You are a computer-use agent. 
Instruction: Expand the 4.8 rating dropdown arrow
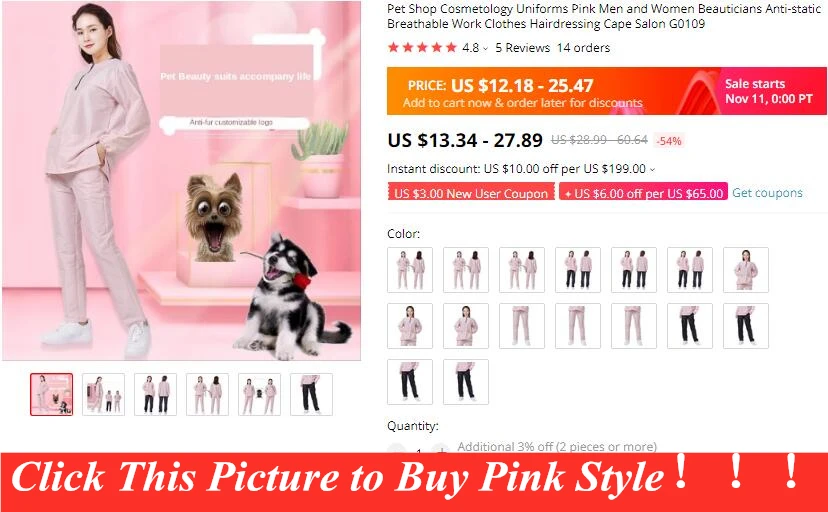[x=485, y=49]
